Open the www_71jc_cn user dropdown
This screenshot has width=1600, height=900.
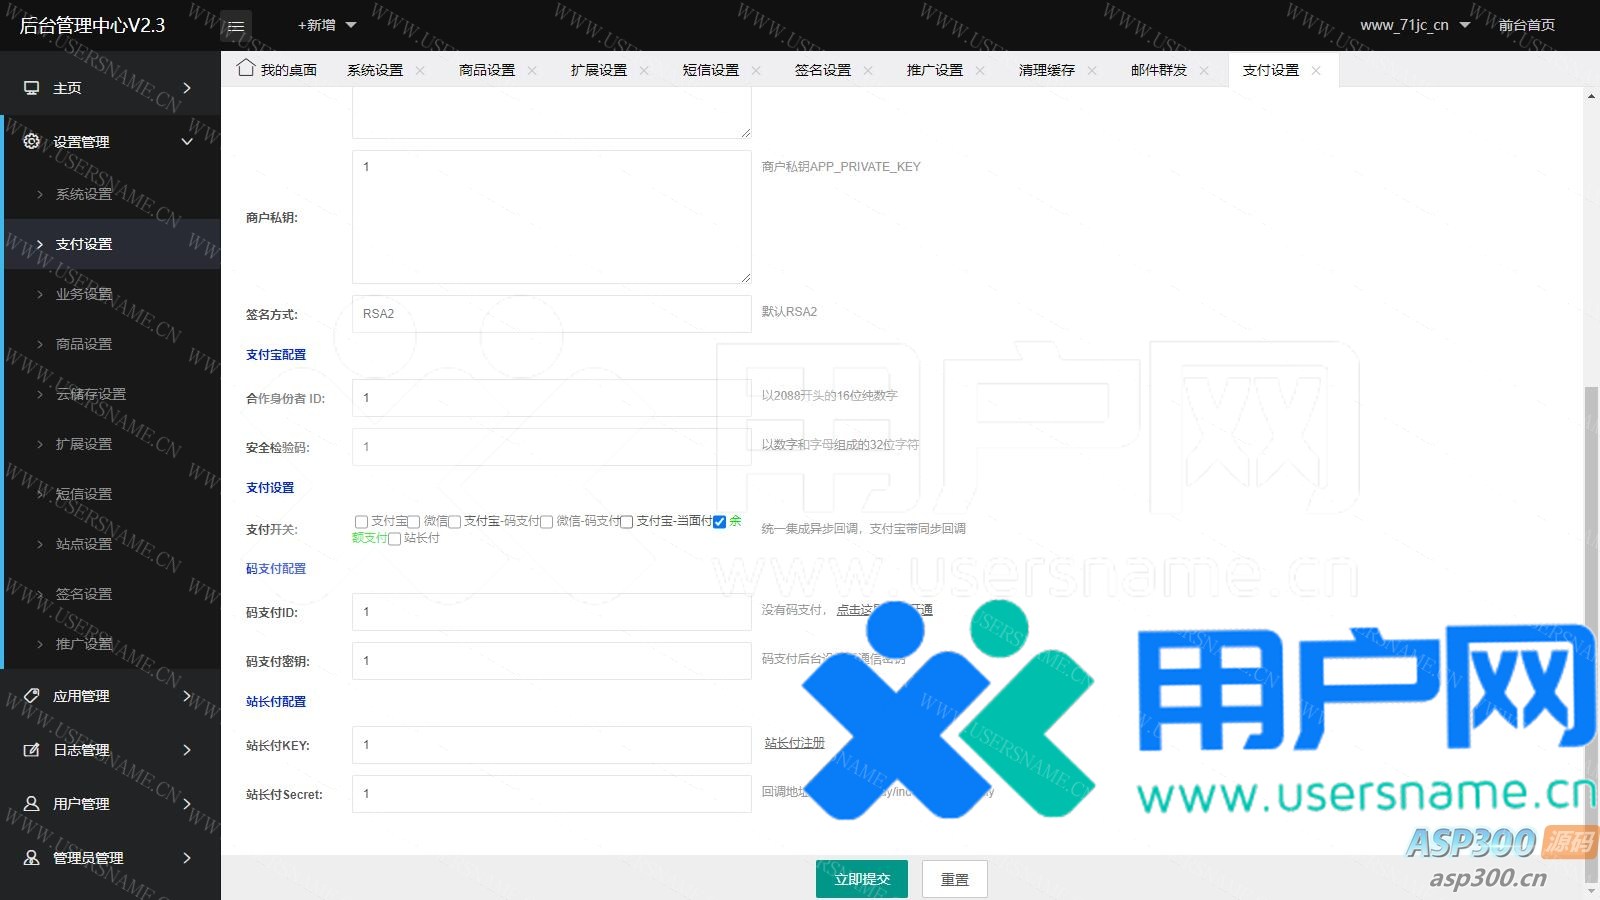(1414, 25)
